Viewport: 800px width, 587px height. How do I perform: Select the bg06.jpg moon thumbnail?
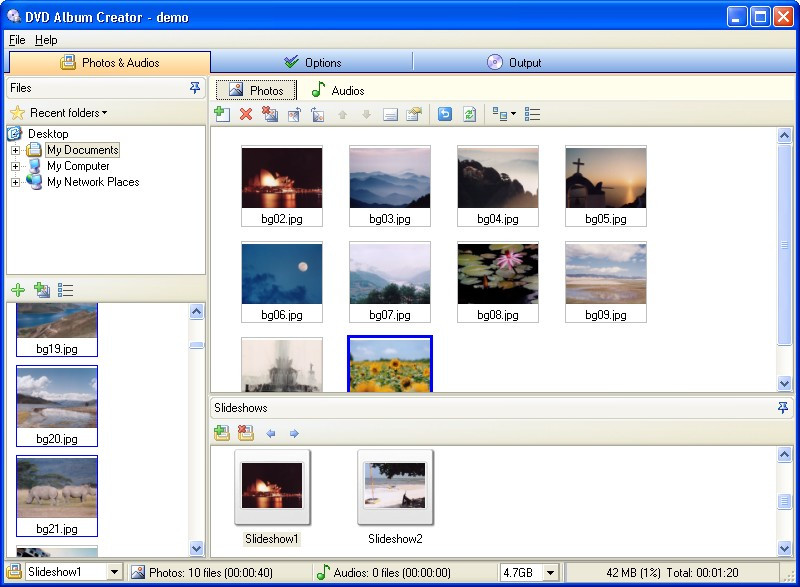[x=282, y=282]
